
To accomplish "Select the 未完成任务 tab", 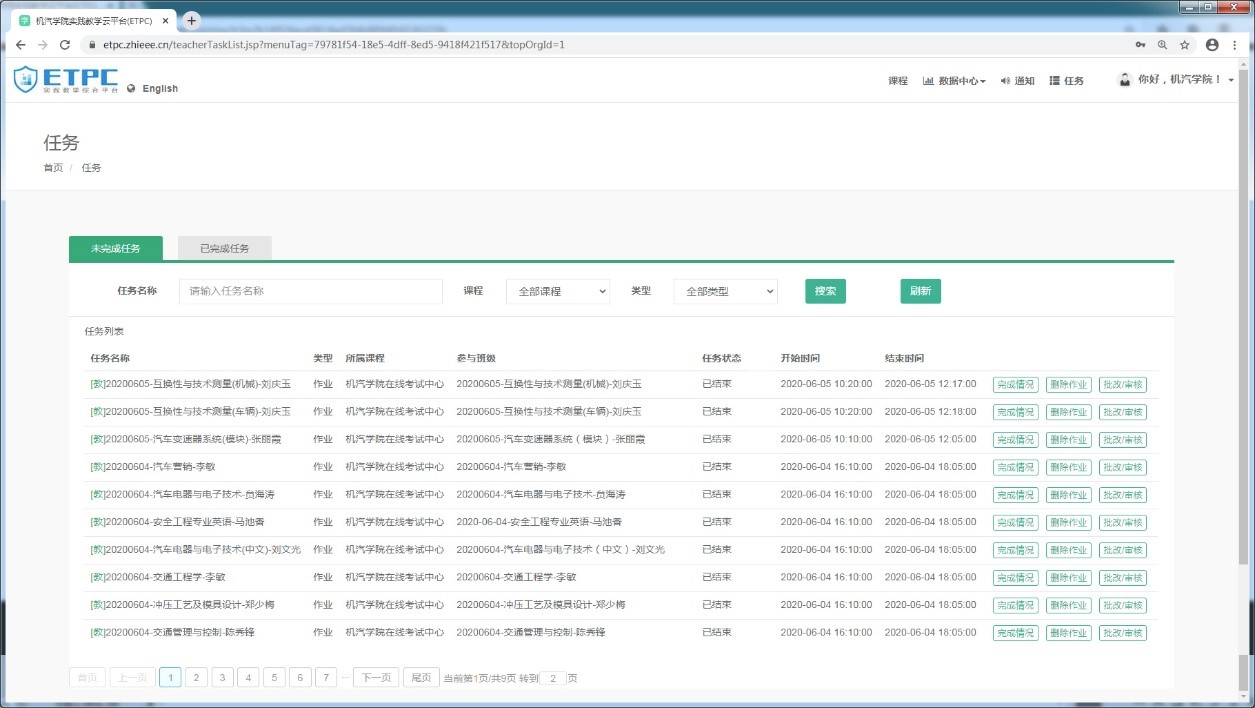I will [x=116, y=248].
